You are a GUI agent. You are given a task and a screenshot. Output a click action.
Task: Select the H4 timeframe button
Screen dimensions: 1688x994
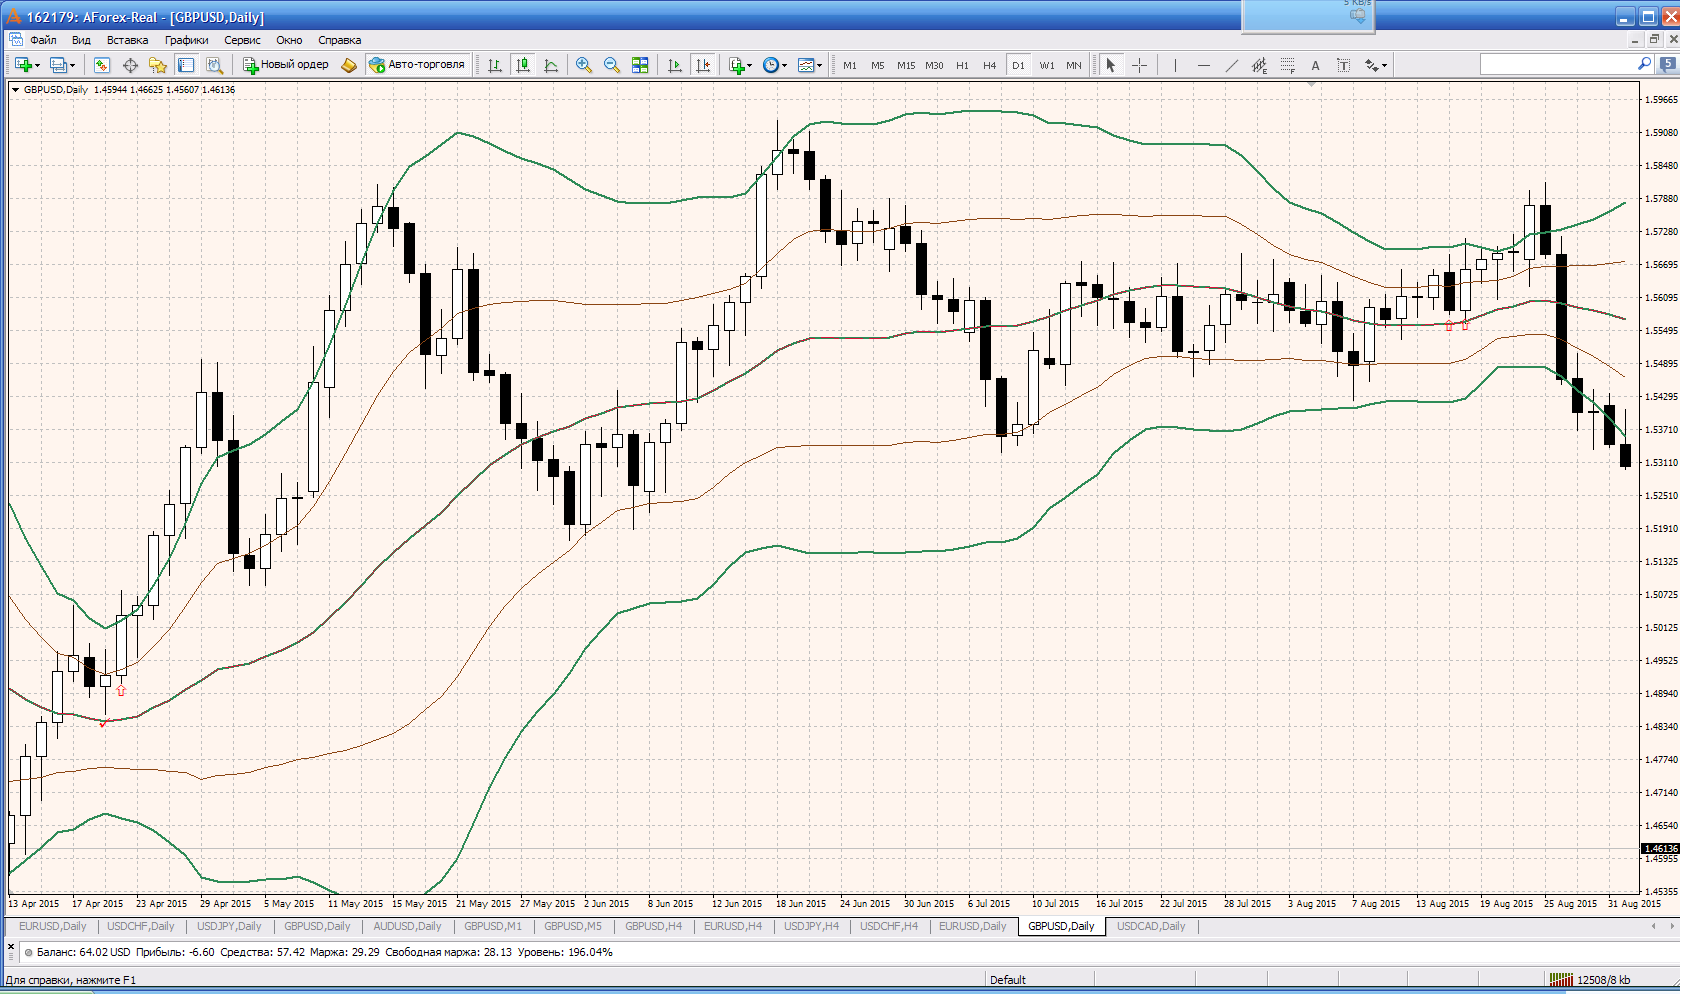[x=990, y=65]
